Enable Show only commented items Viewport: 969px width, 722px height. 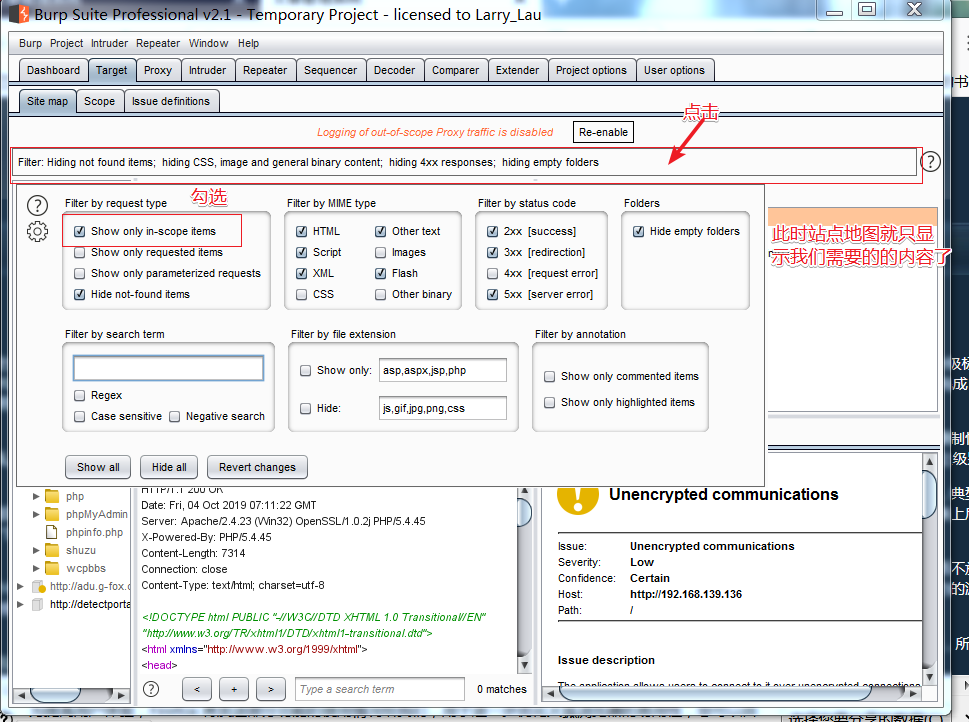coord(549,376)
